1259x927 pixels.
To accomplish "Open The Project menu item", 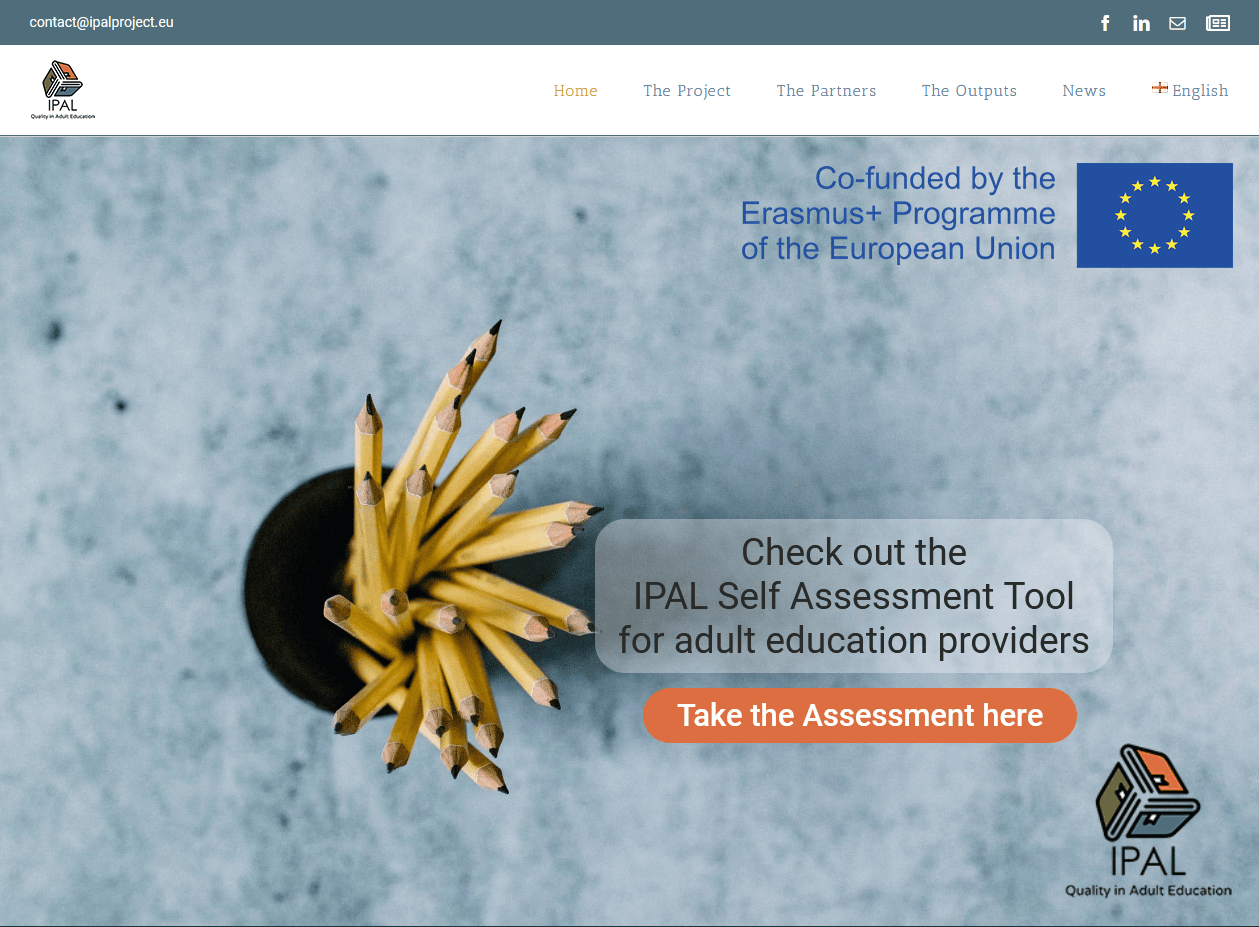I will click(x=687, y=91).
